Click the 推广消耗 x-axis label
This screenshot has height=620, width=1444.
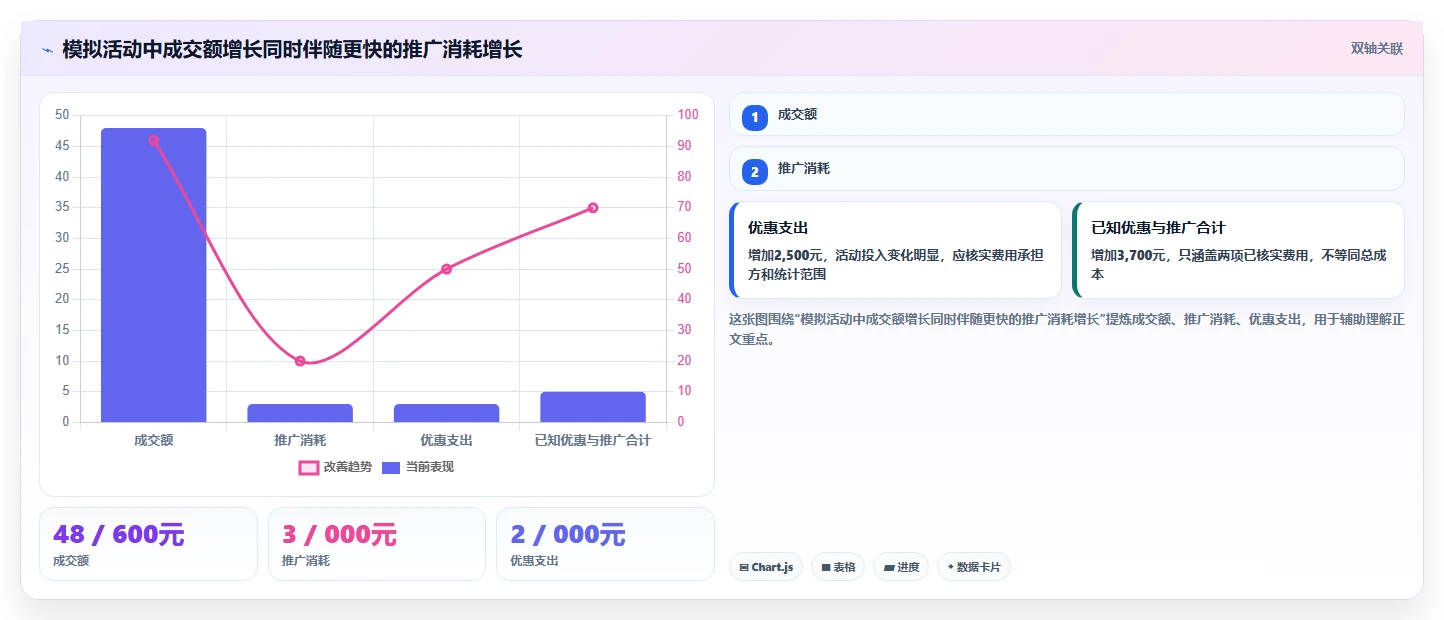pos(300,440)
